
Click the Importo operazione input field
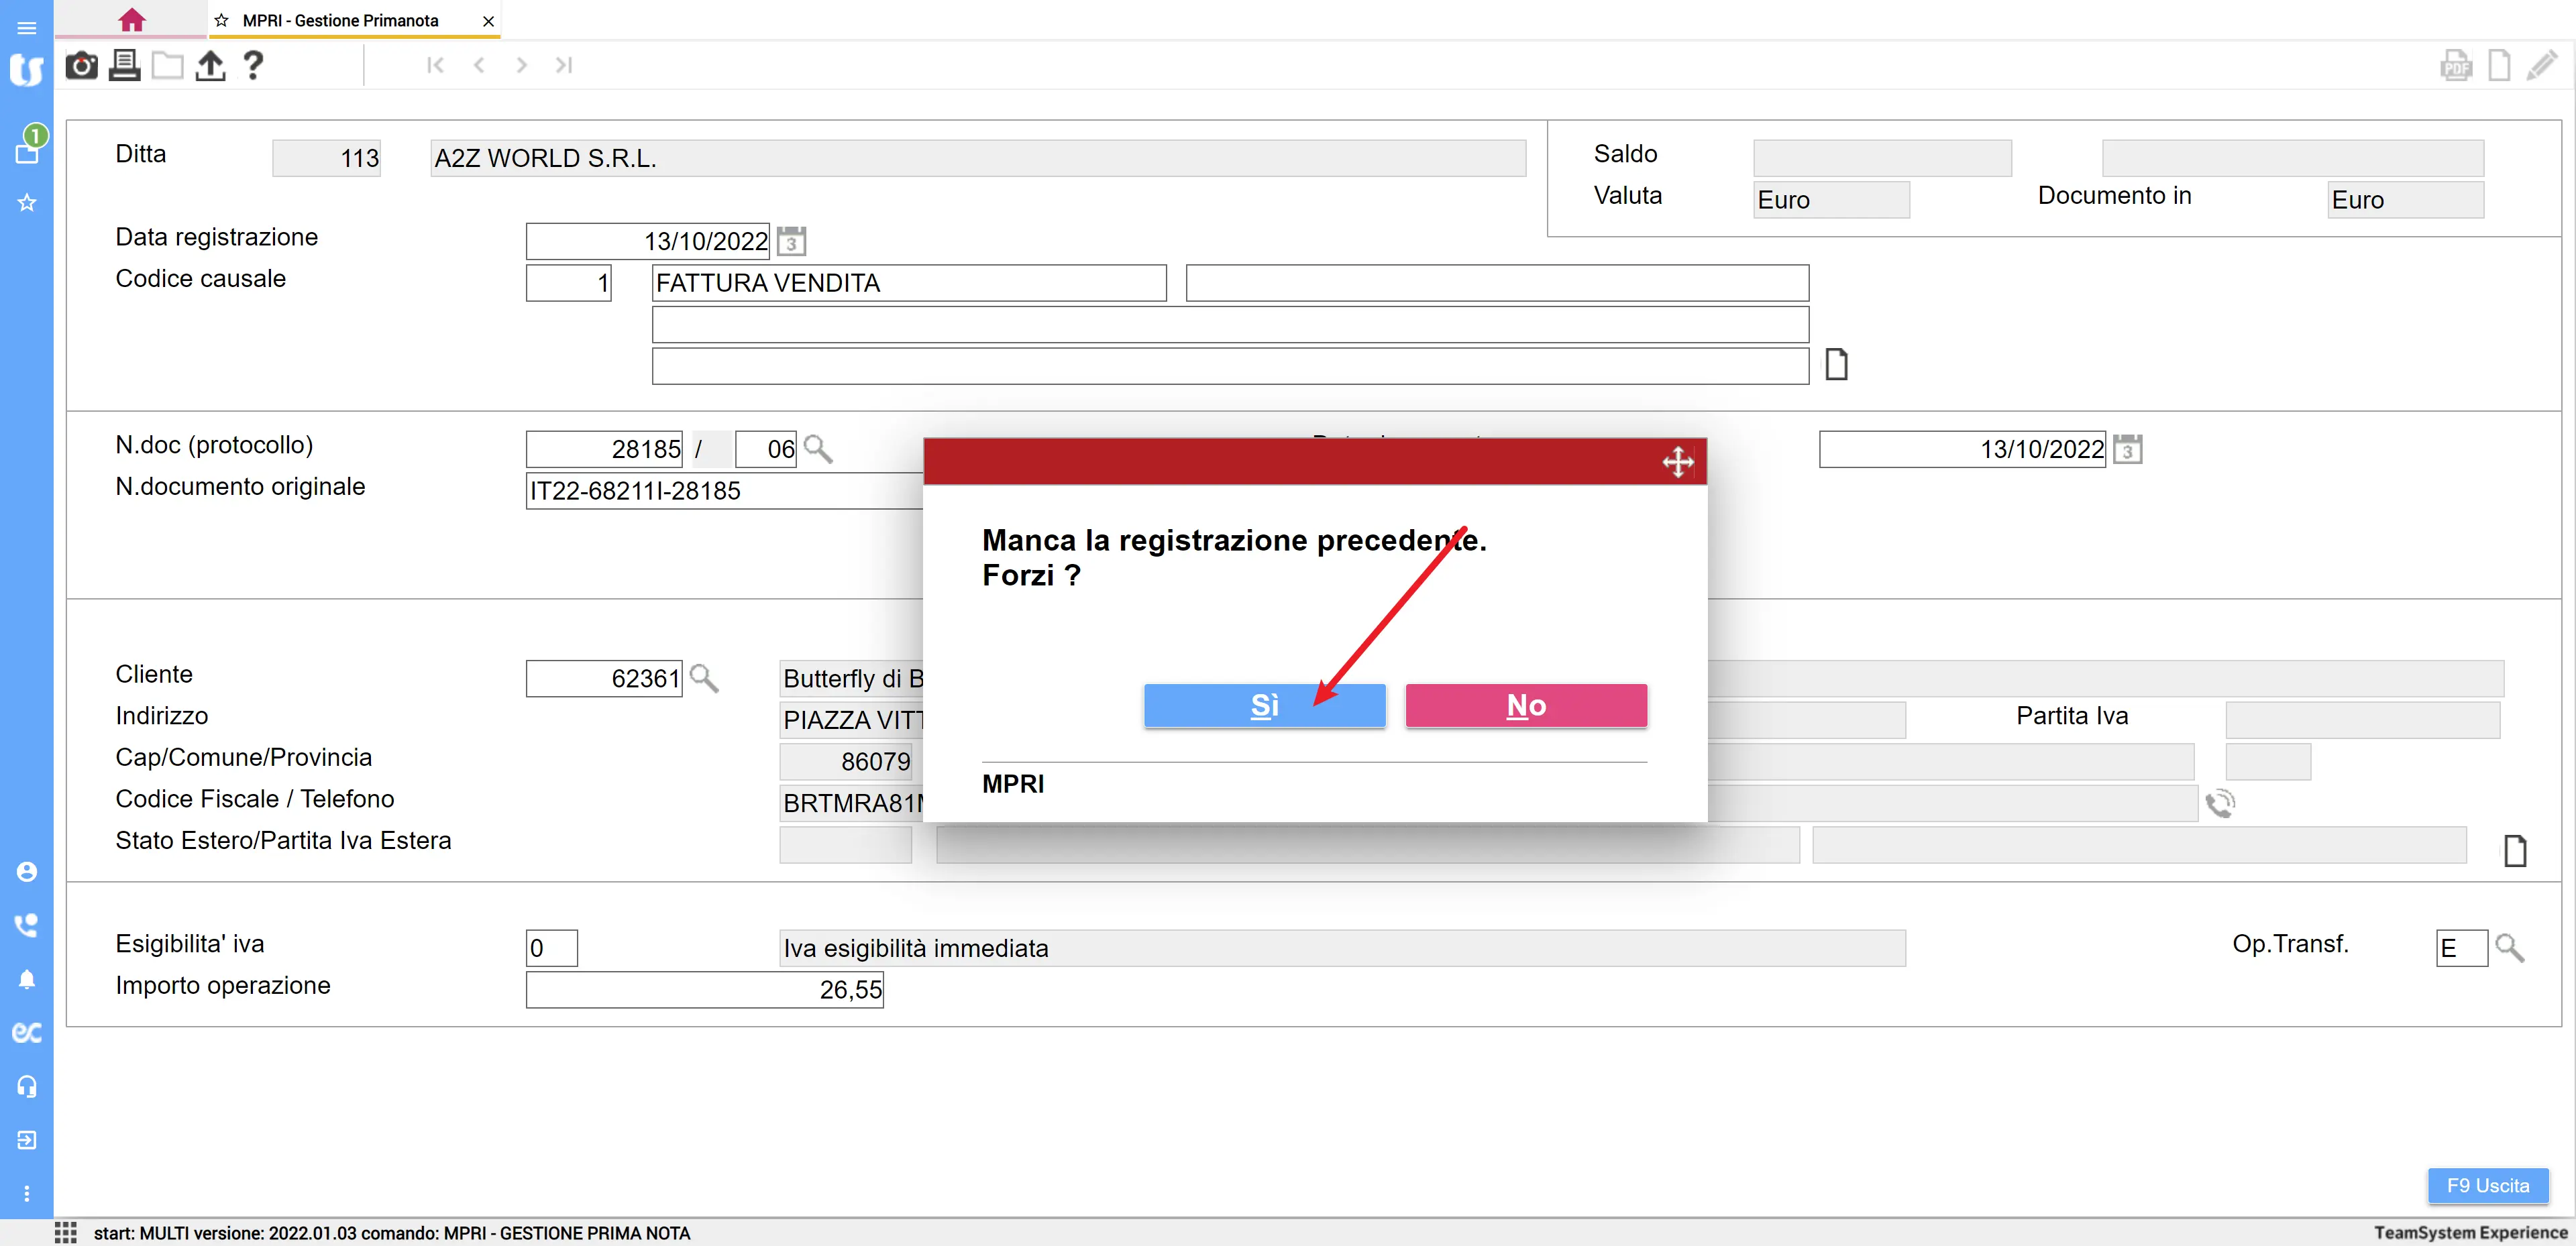click(705, 989)
